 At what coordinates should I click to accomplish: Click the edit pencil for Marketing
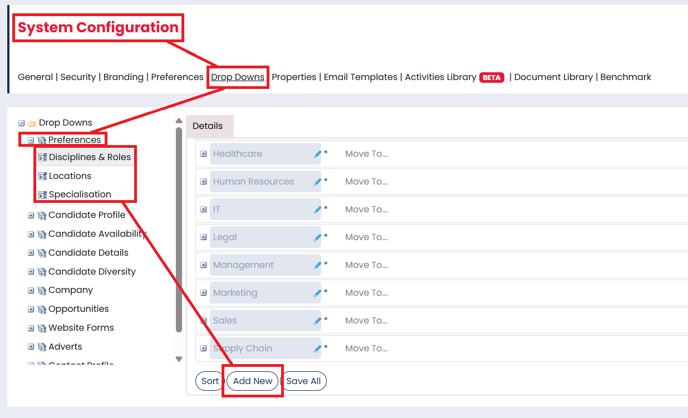point(317,293)
